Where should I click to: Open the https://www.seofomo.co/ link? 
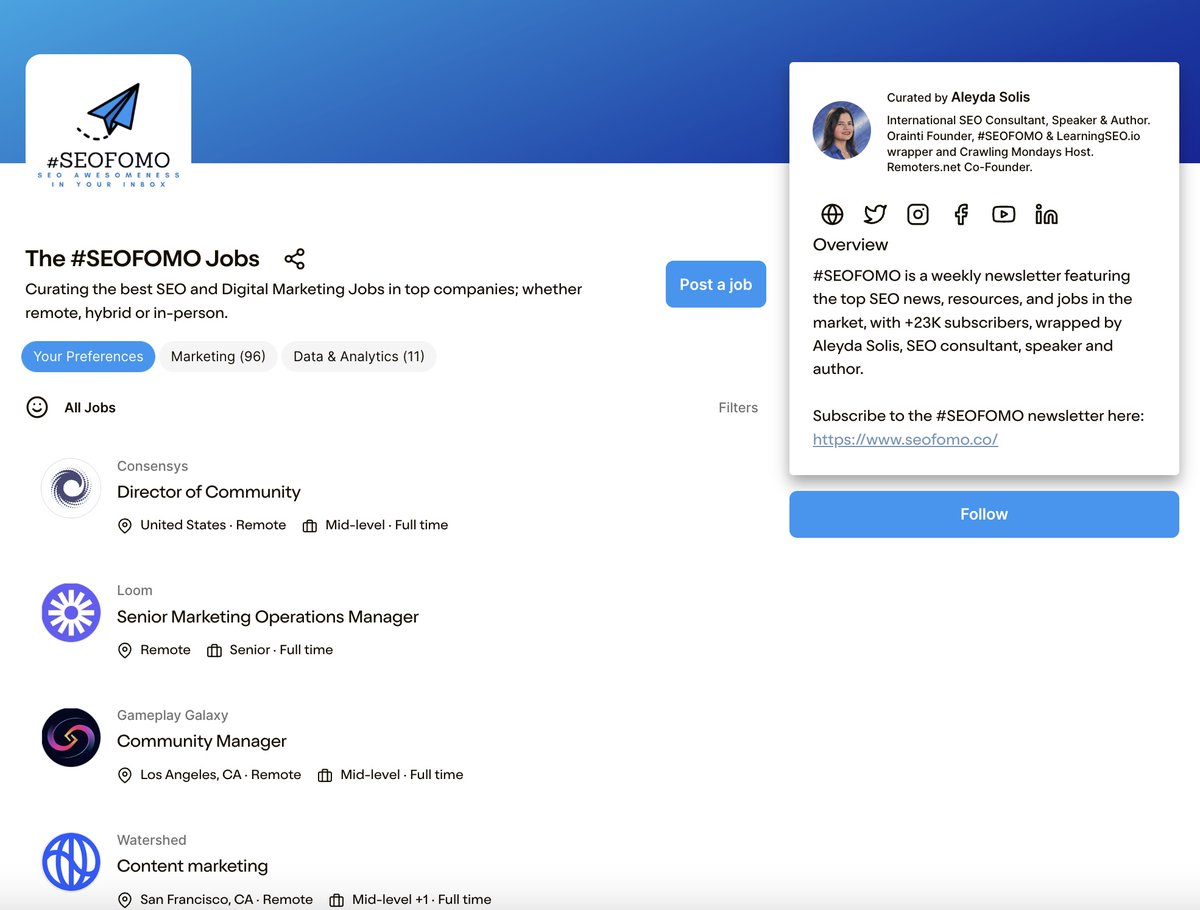coord(905,439)
